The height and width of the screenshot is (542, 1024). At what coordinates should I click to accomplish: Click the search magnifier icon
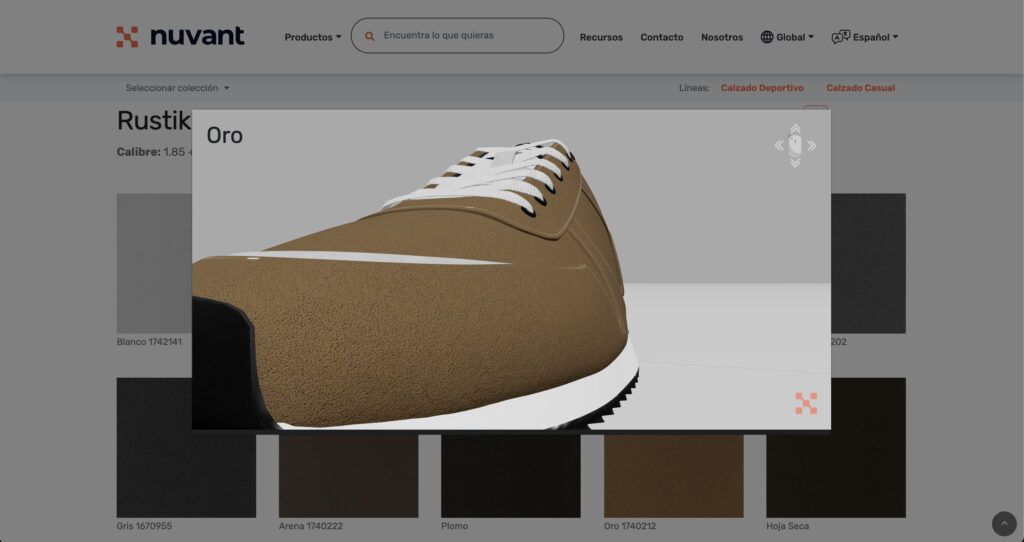click(x=370, y=36)
